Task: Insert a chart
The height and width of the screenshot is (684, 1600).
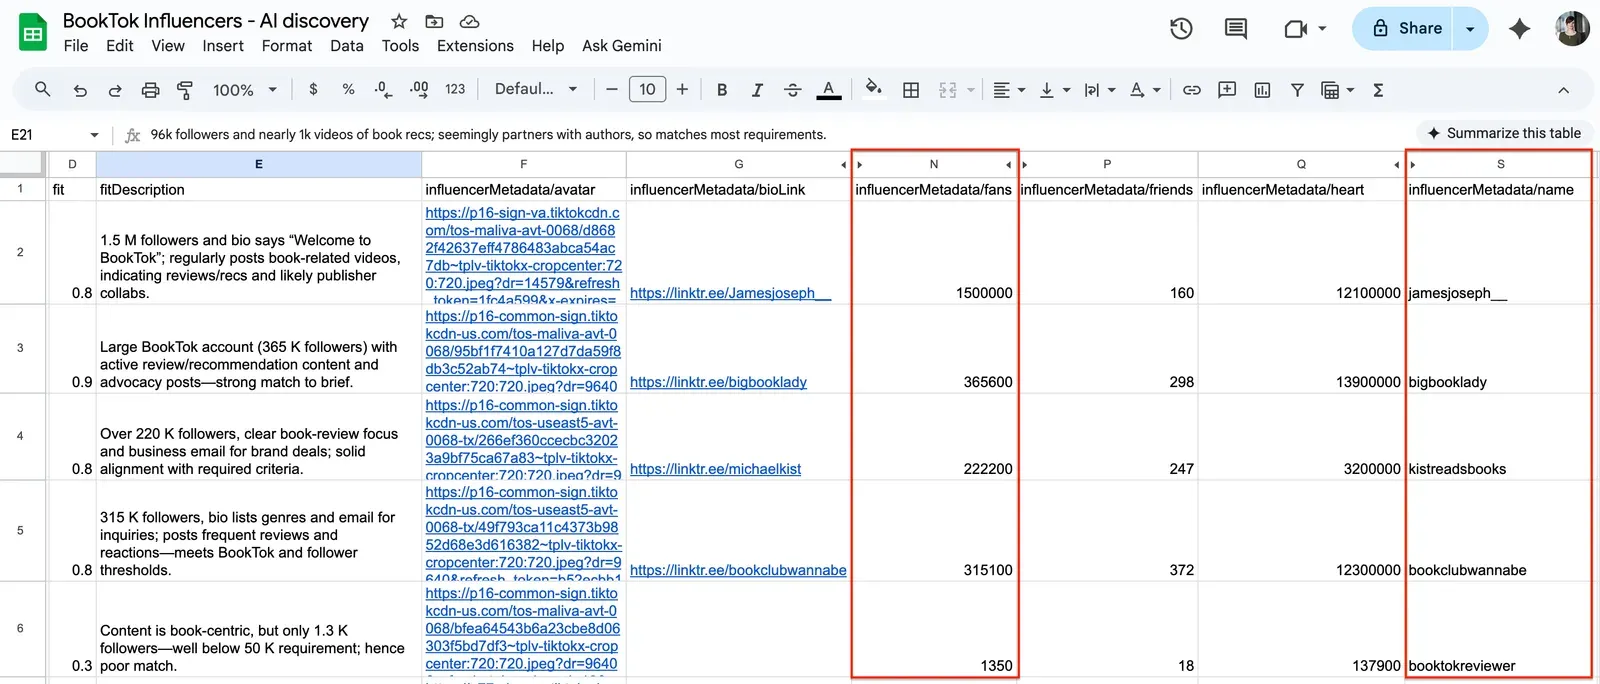Action: pyautogui.click(x=1262, y=90)
